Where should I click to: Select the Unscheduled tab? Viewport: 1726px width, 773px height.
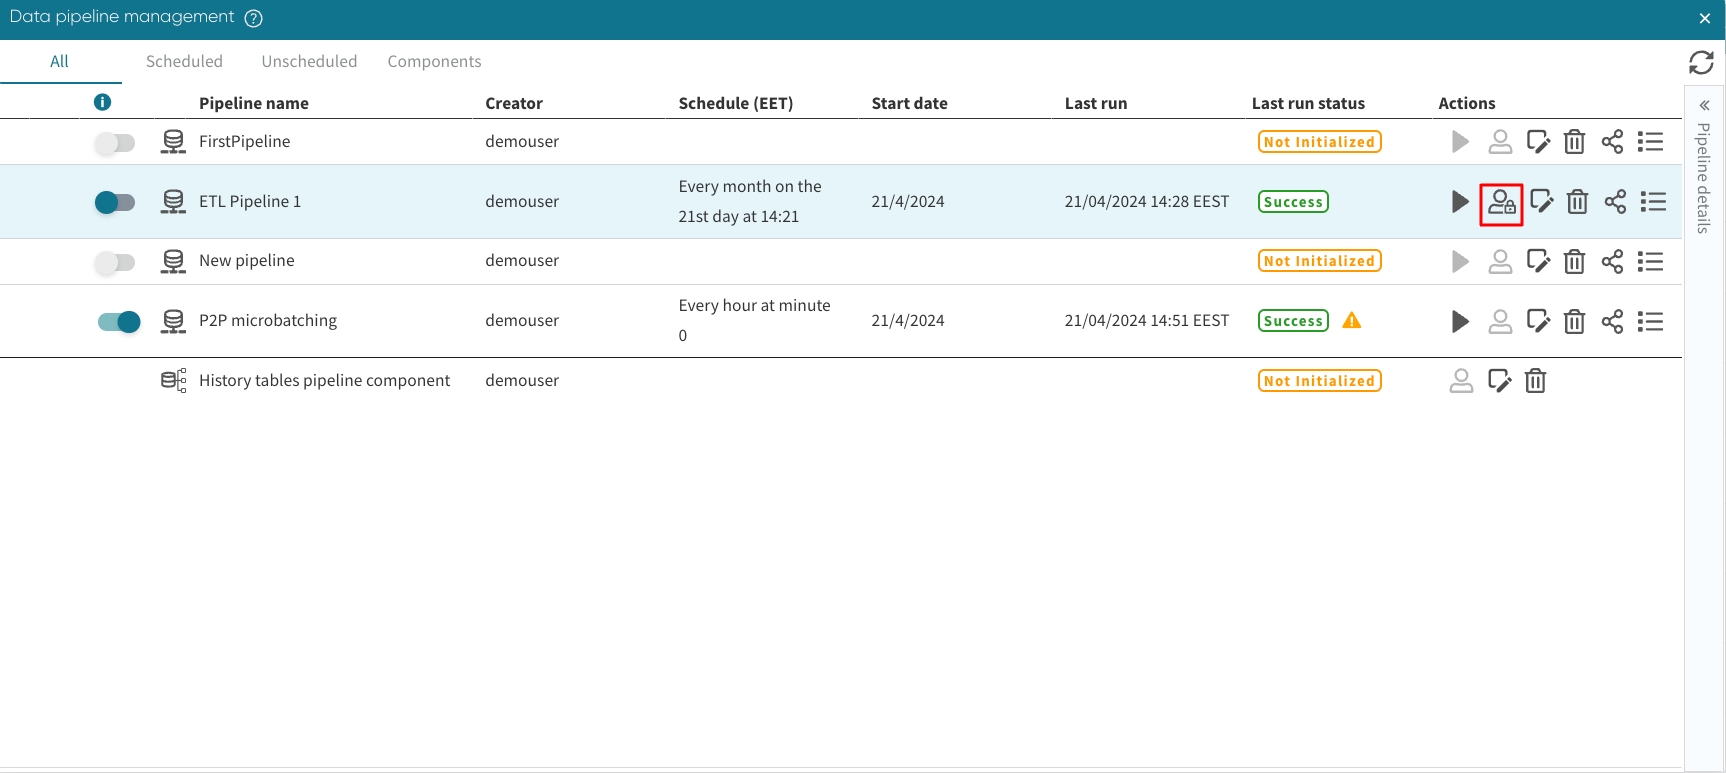pos(309,61)
